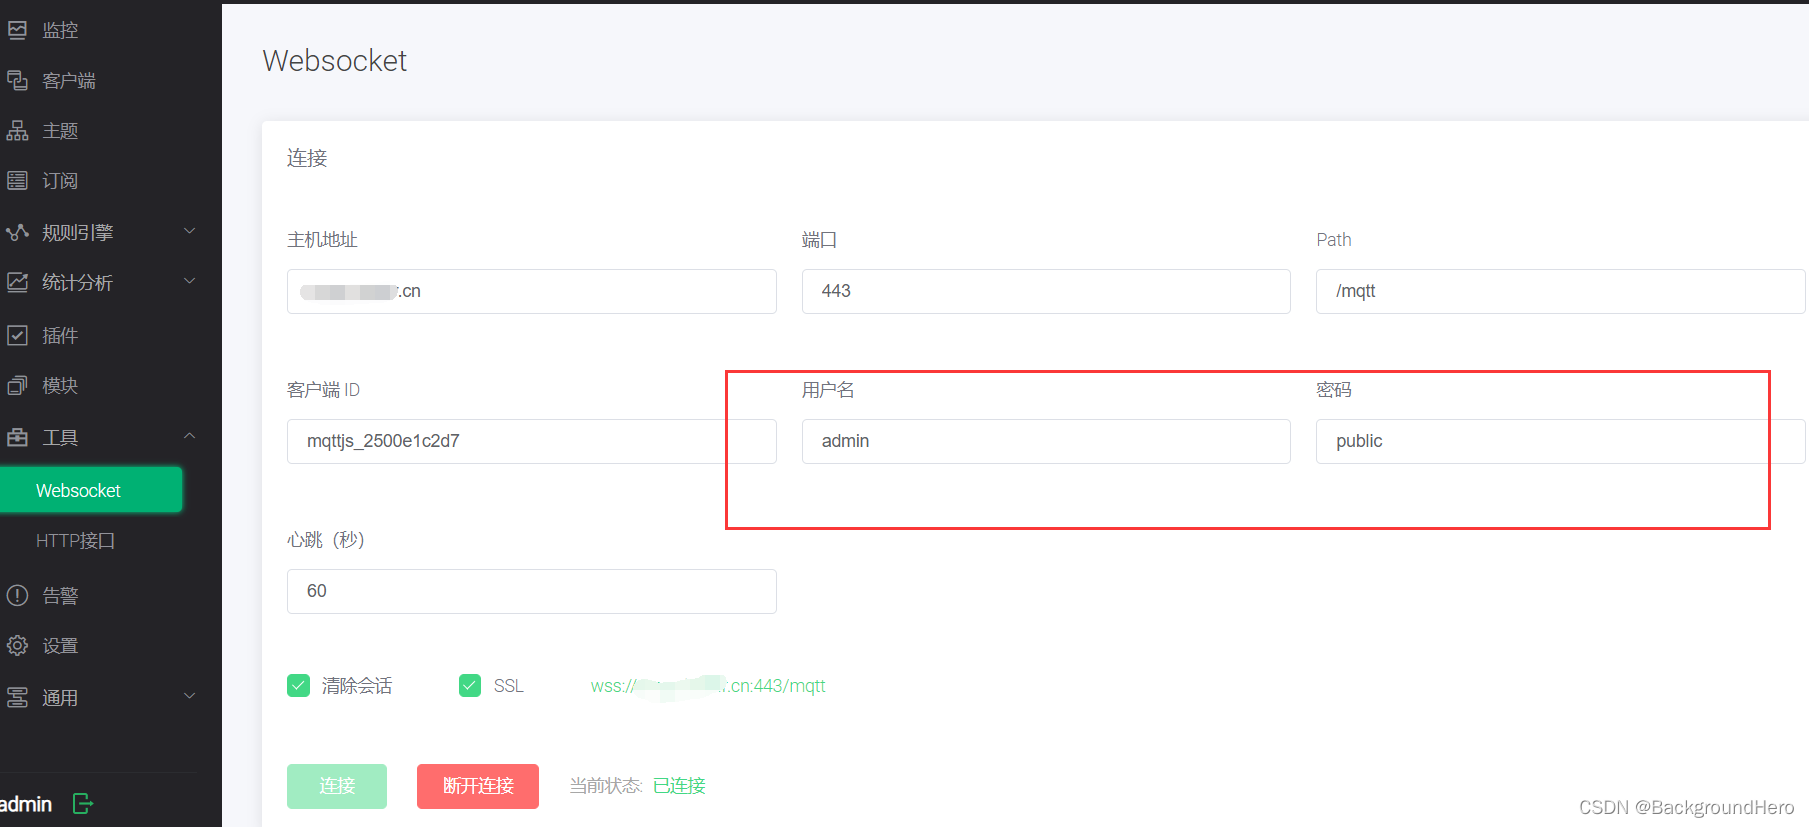Click the logout icon beside admin
Viewport: 1809px width, 827px height.
(83, 803)
